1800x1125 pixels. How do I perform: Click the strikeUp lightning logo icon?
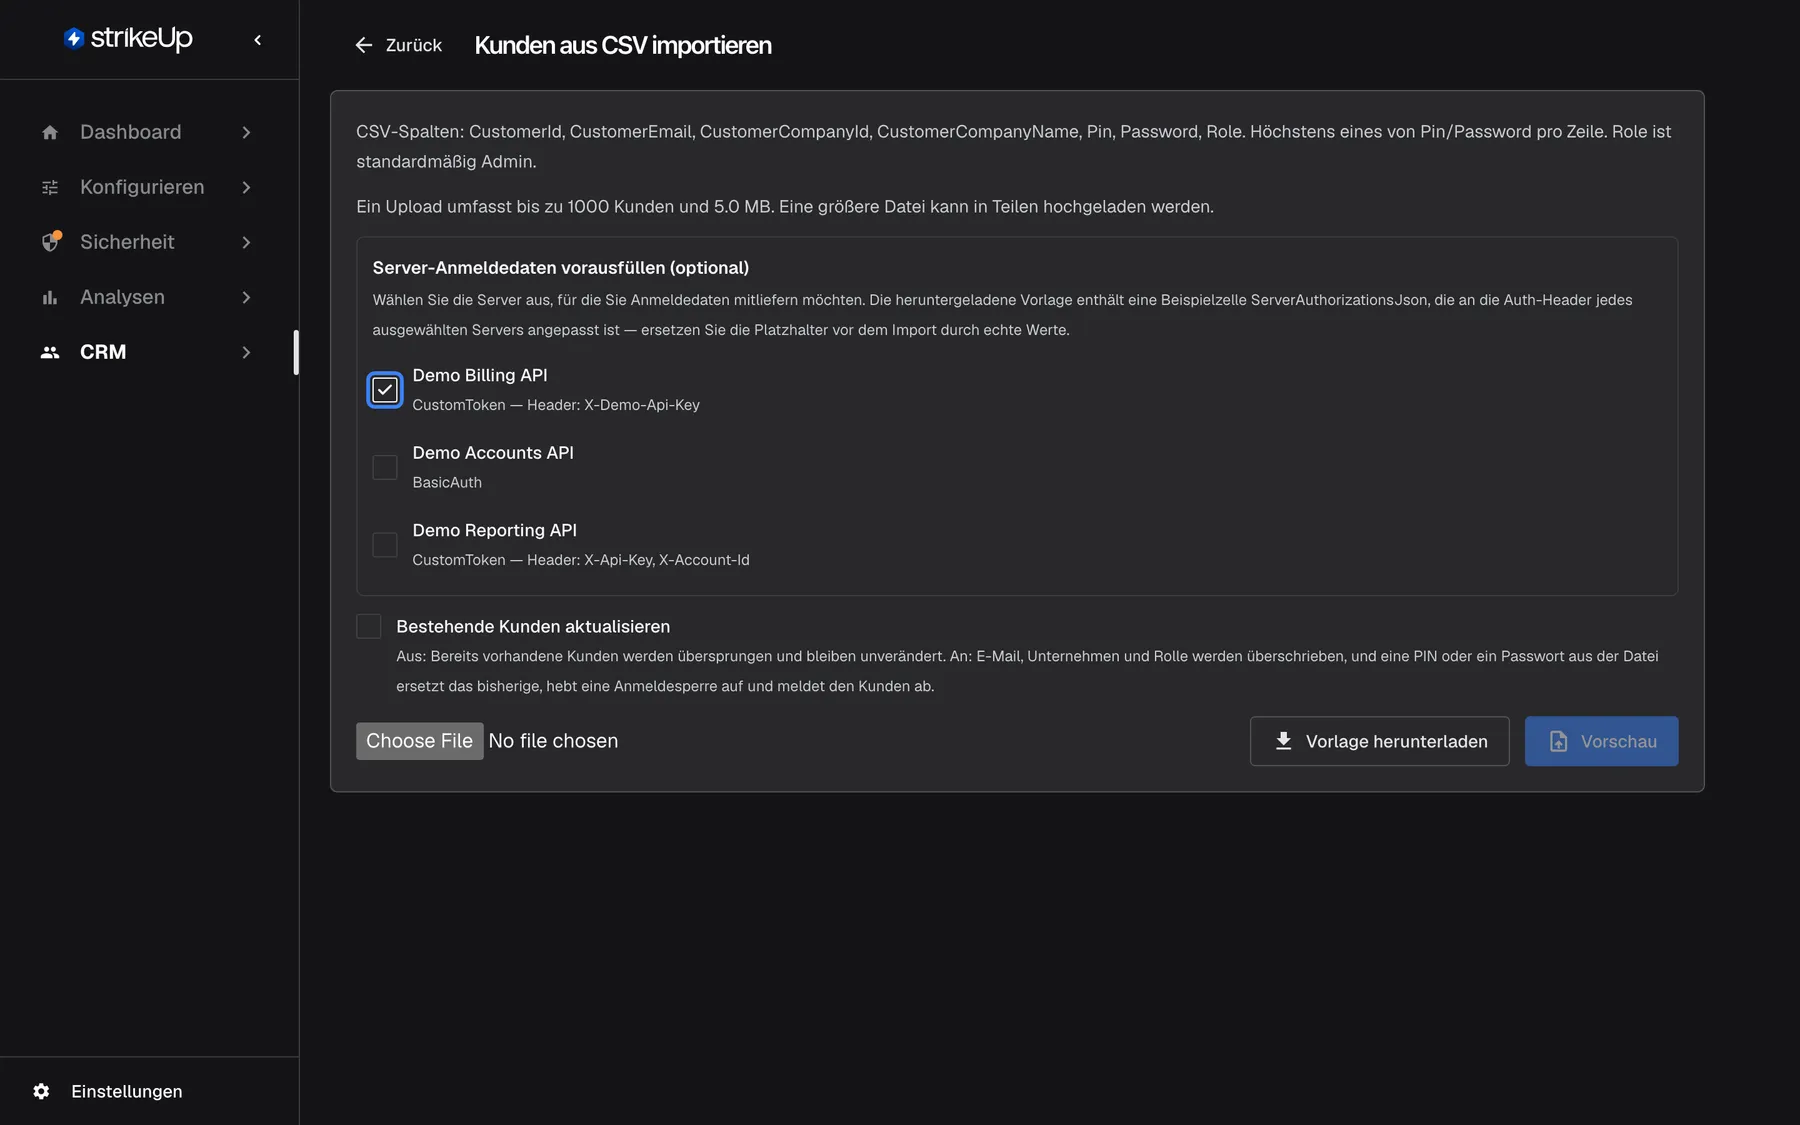click(74, 38)
